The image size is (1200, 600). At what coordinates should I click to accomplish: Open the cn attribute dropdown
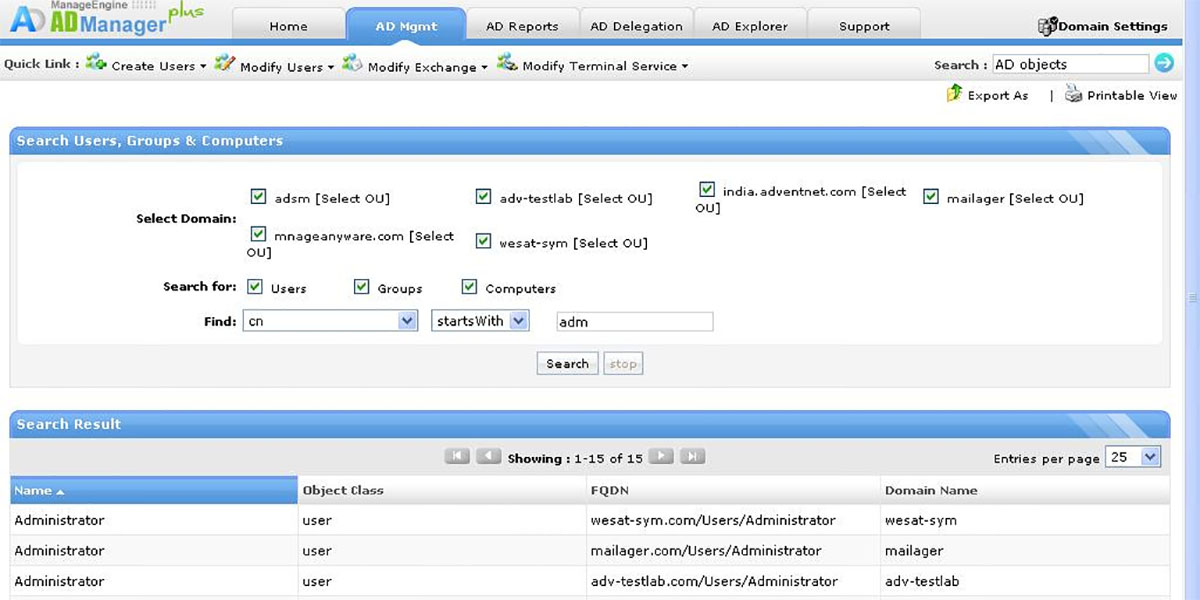pos(405,321)
